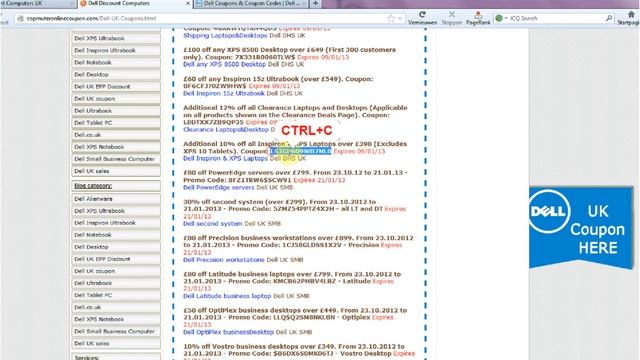Click promo code 1CJ58GLDSS1X2V

pyautogui.click(x=313, y=245)
